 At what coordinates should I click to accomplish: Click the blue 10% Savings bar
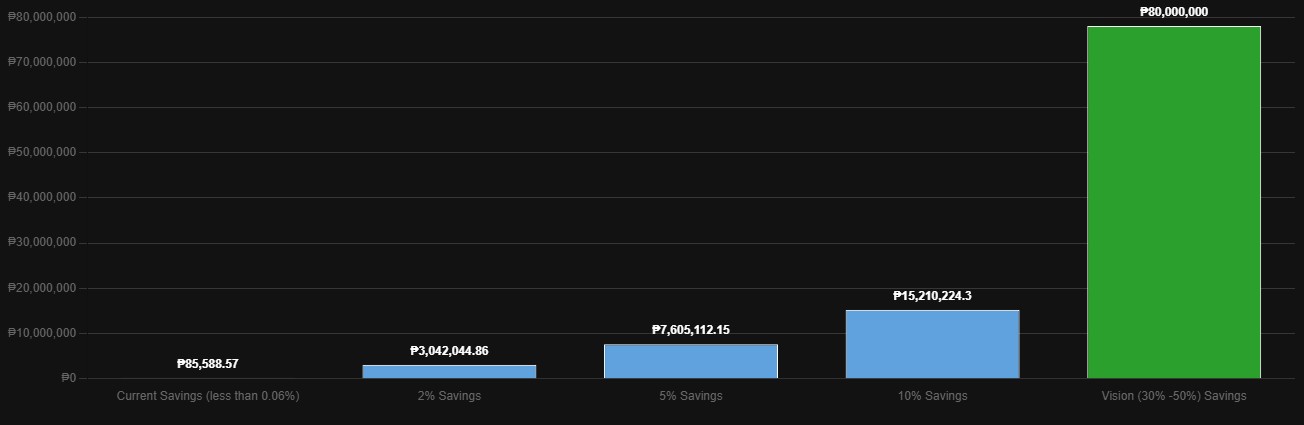(x=932, y=344)
